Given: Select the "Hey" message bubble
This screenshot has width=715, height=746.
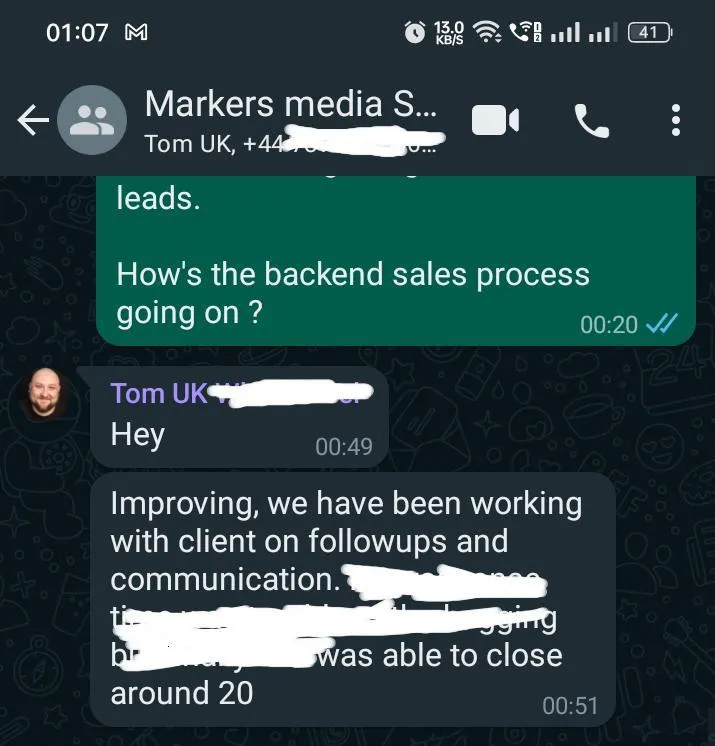Looking at the screenshot, I should pyautogui.click(x=240, y=417).
